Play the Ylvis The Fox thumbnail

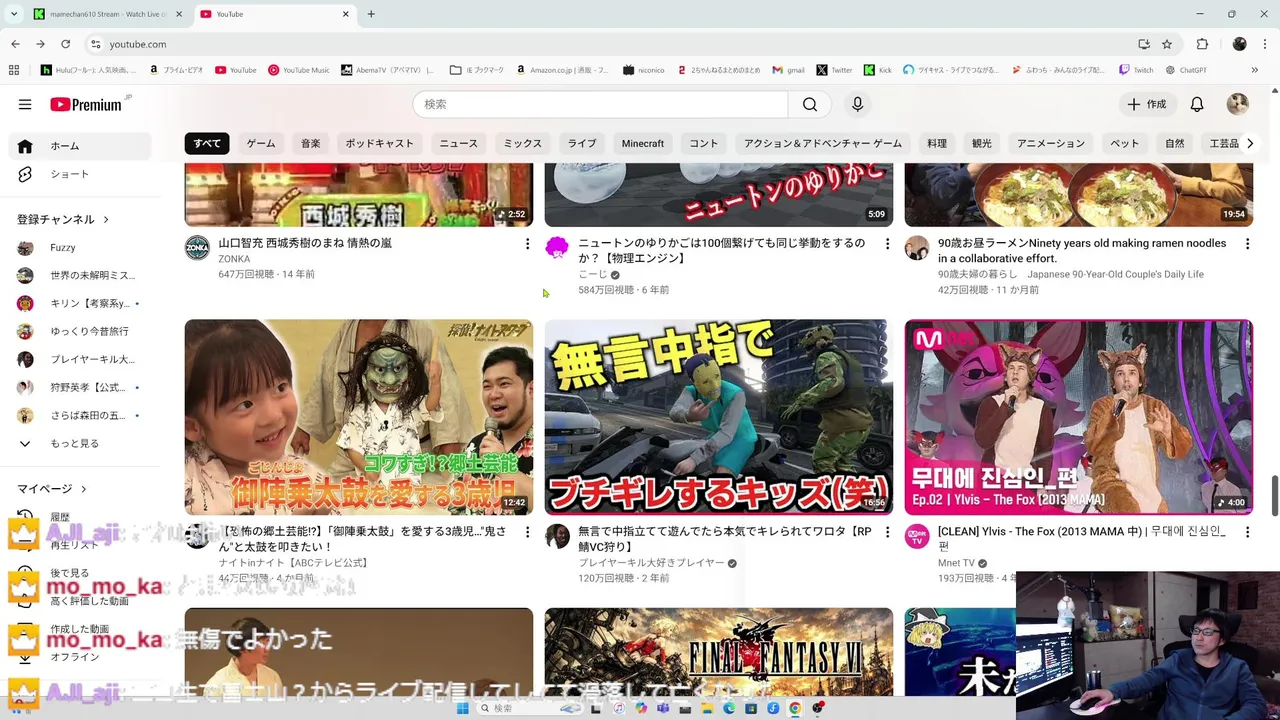pos(1078,417)
